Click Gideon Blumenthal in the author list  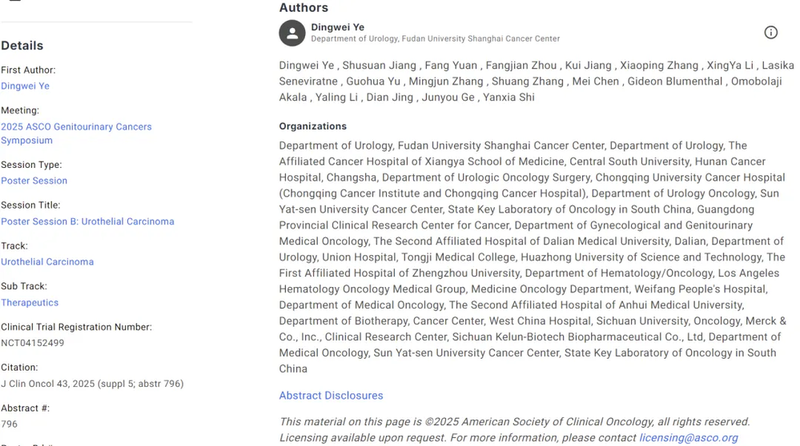(676, 82)
